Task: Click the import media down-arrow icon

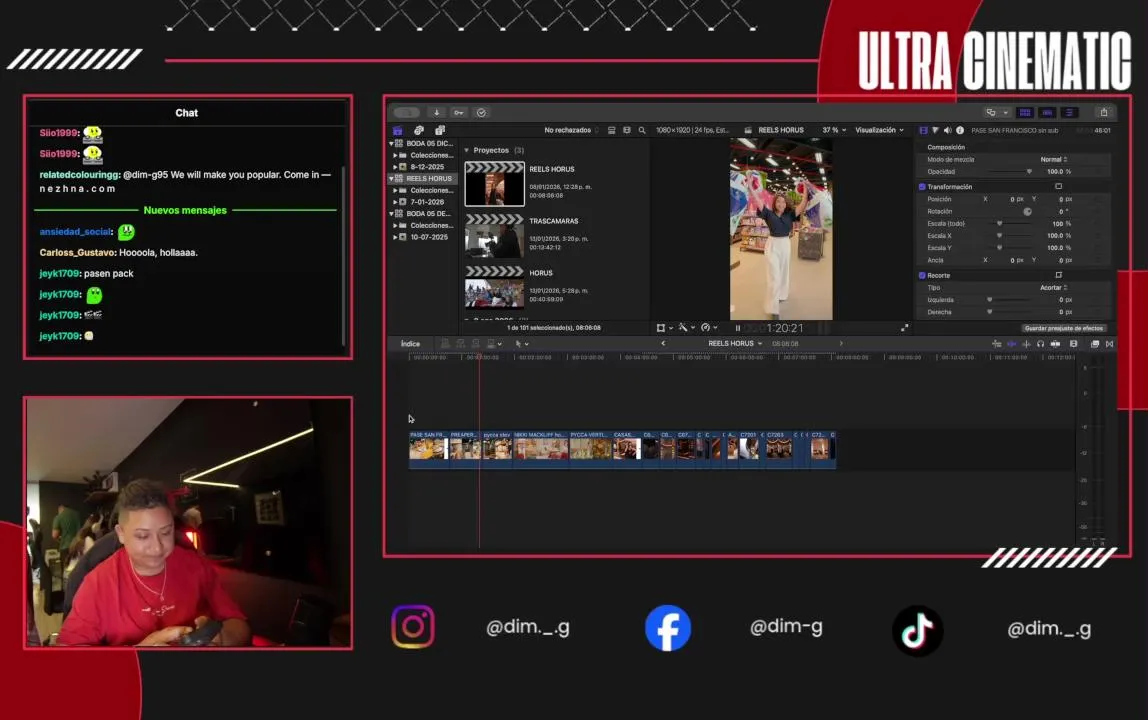Action: click(x=436, y=113)
